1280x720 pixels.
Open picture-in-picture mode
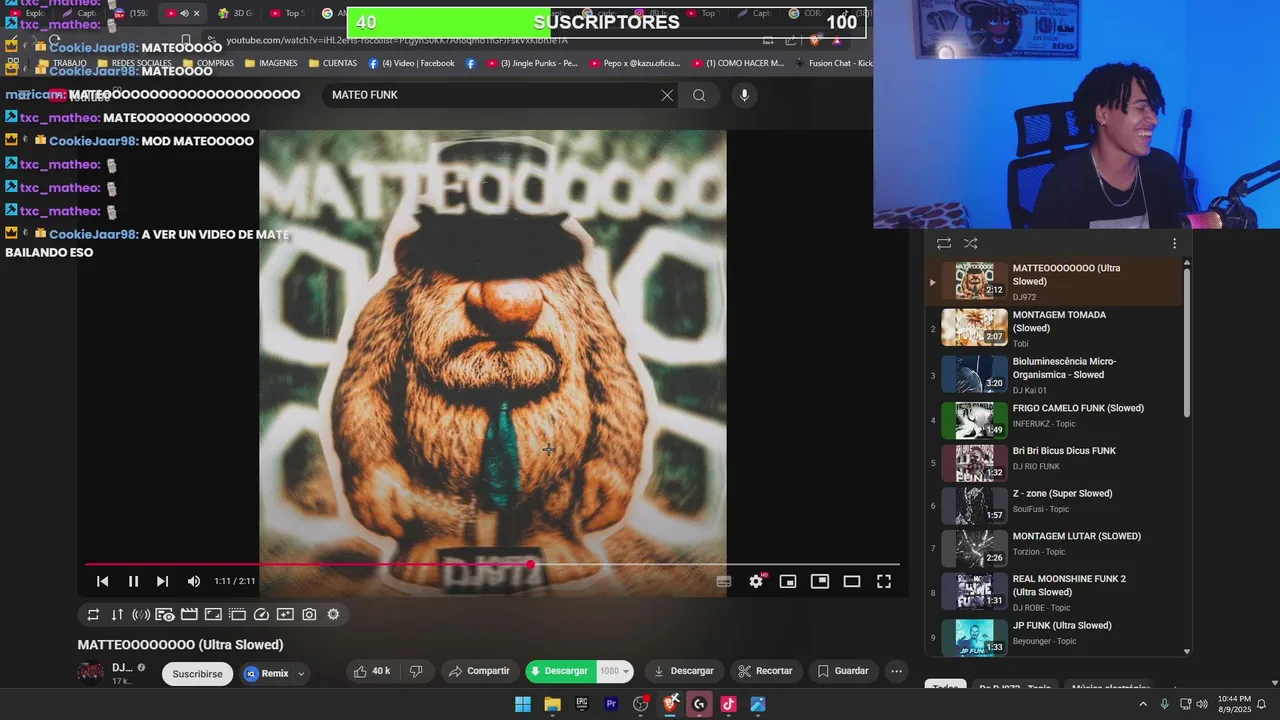click(820, 581)
